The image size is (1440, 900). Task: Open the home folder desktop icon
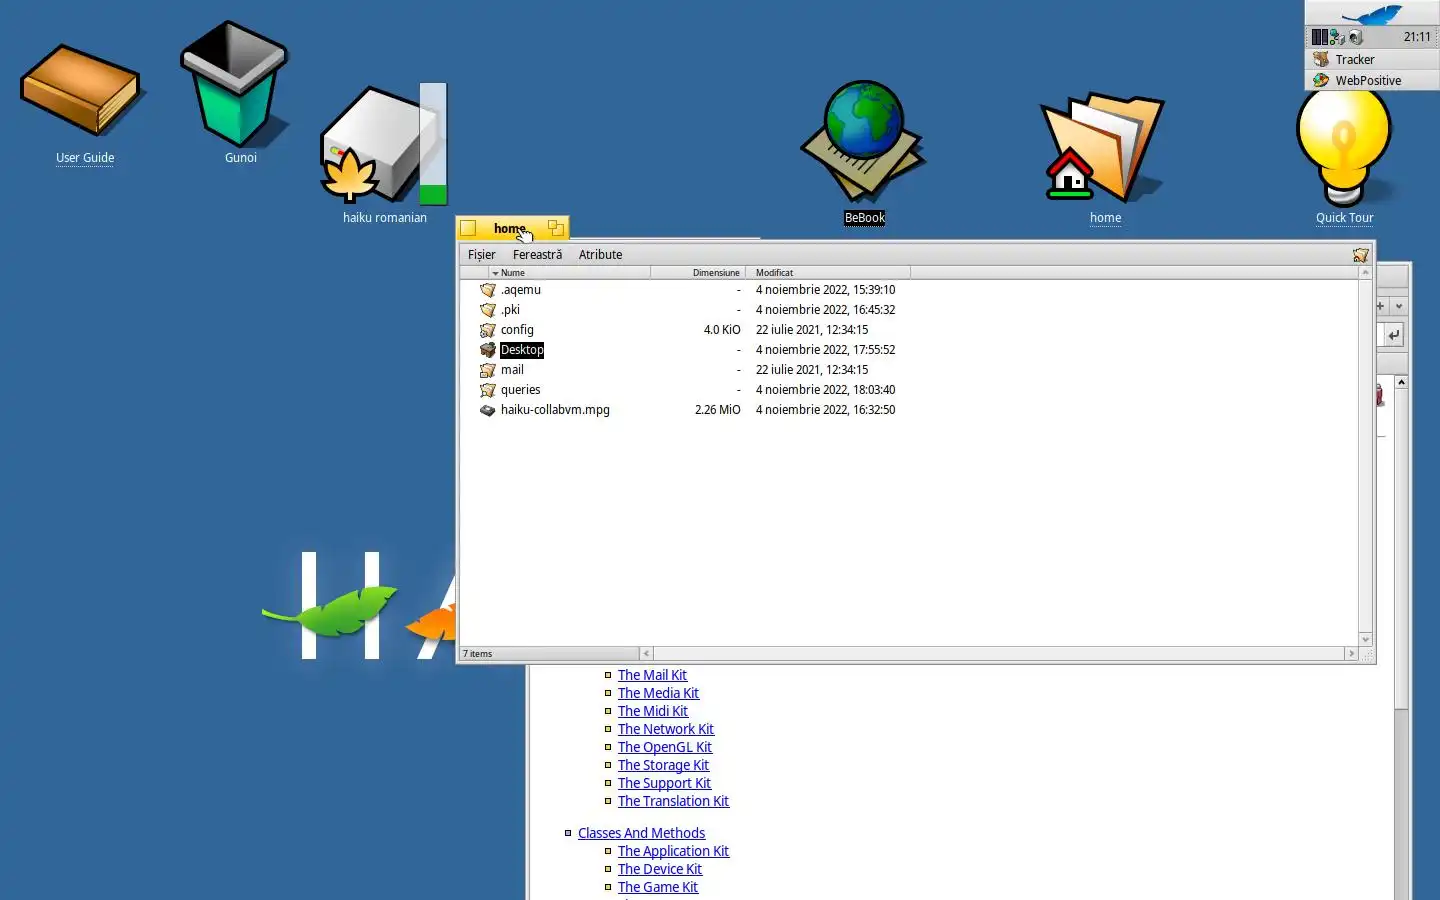[x=1104, y=147]
